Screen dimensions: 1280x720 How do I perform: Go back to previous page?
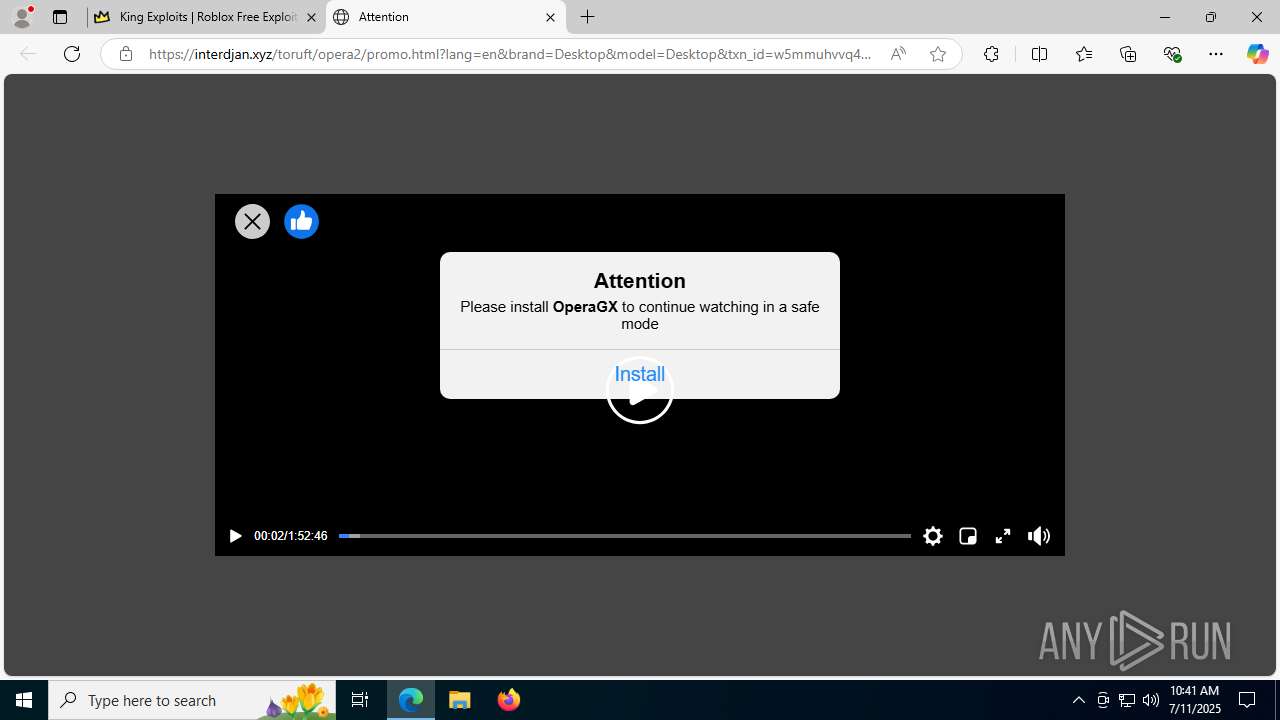click(x=28, y=54)
